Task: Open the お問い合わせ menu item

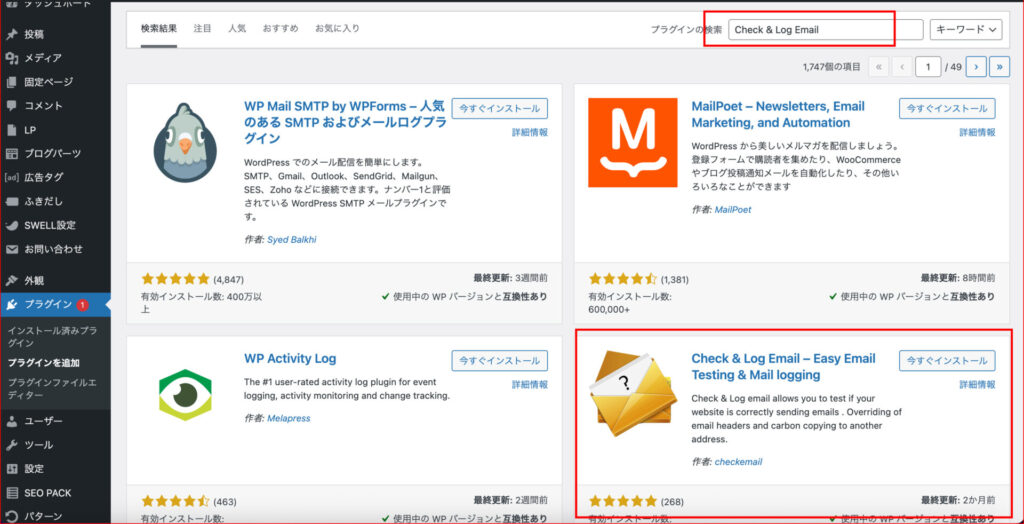Action: coord(54,249)
